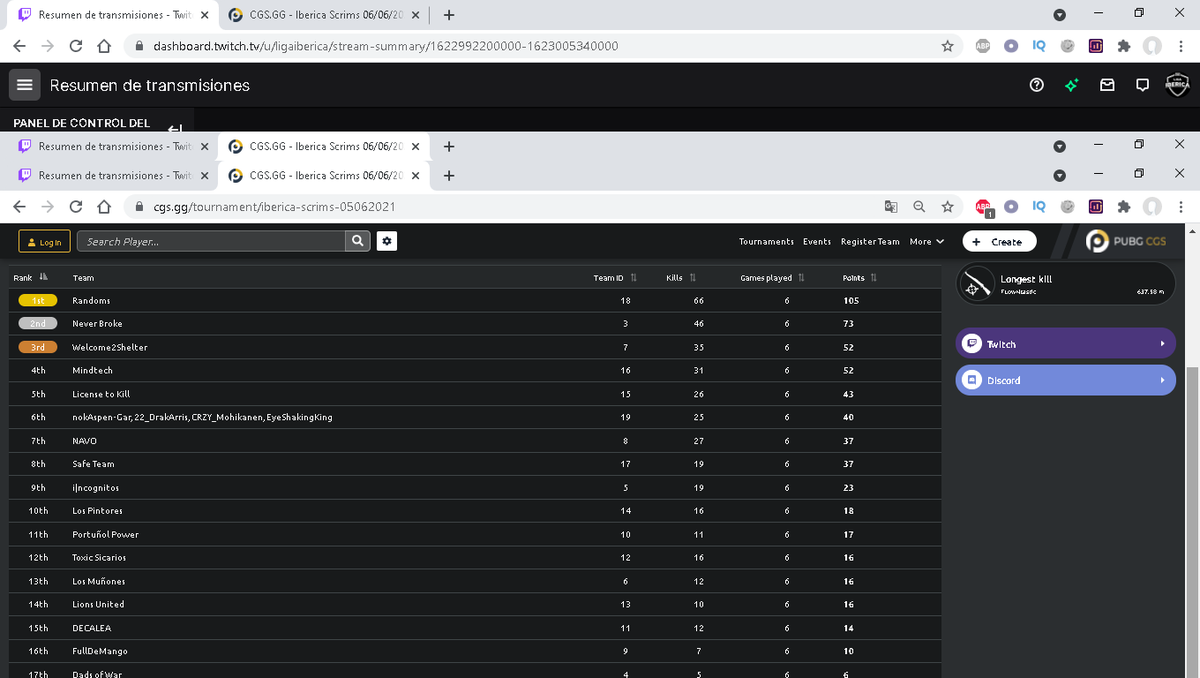The height and width of the screenshot is (678, 1200).
Task: Select the Toxic Sicarios team name
Action: click(x=99, y=557)
